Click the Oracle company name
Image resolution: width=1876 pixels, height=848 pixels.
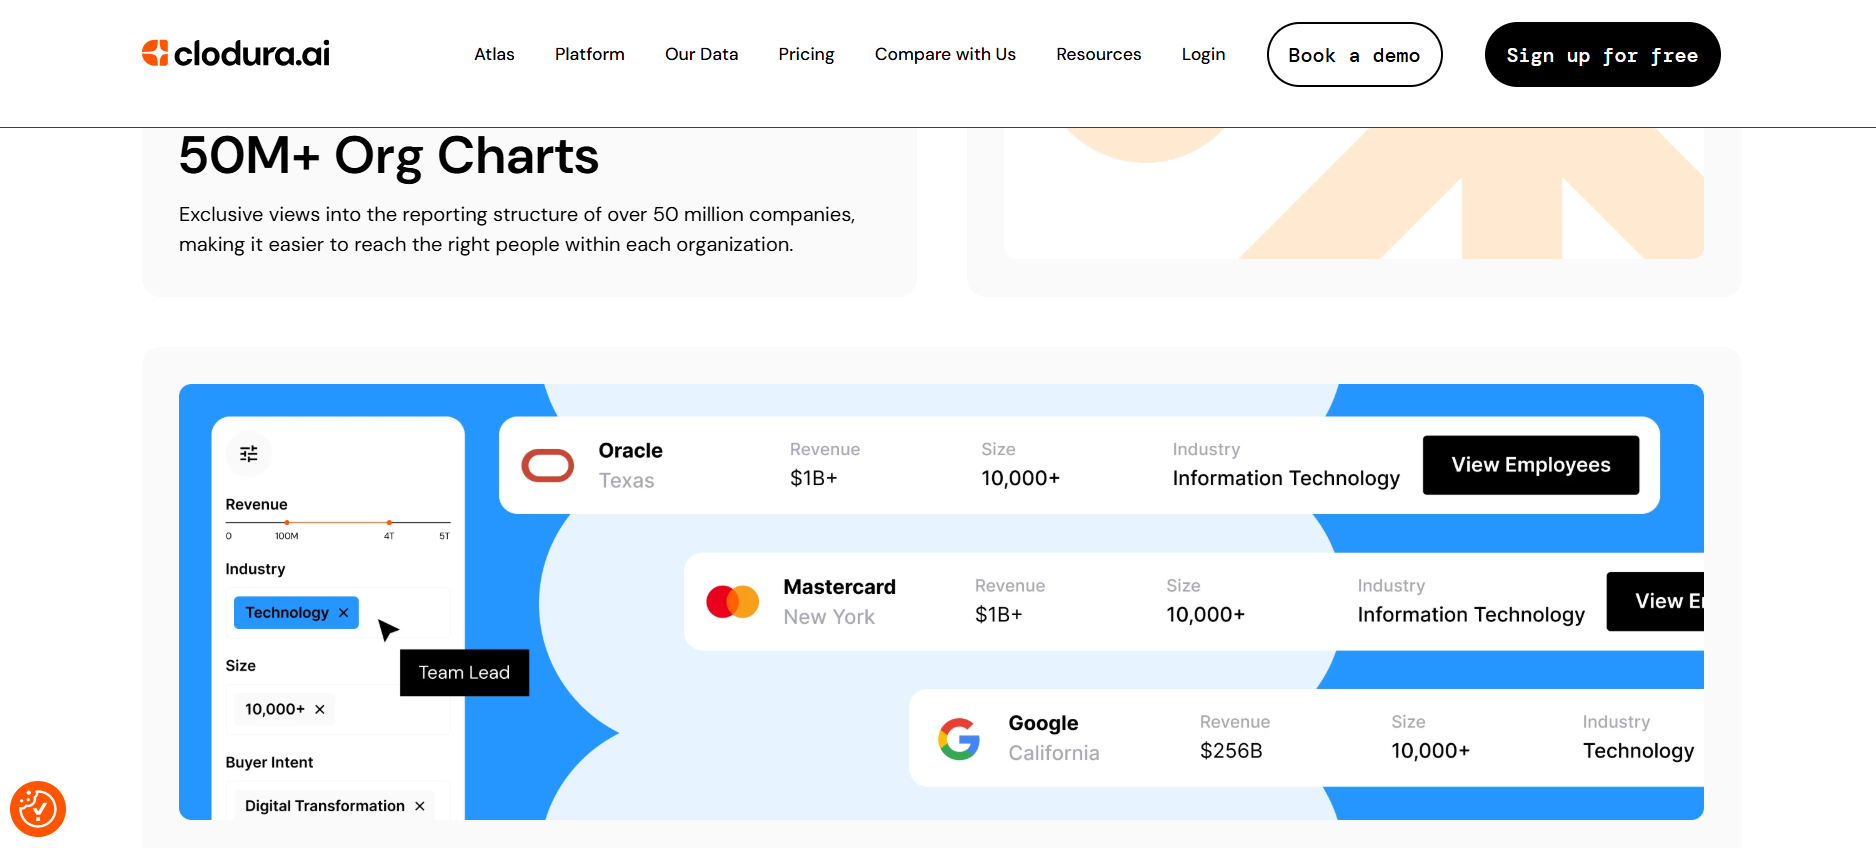coord(631,451)
